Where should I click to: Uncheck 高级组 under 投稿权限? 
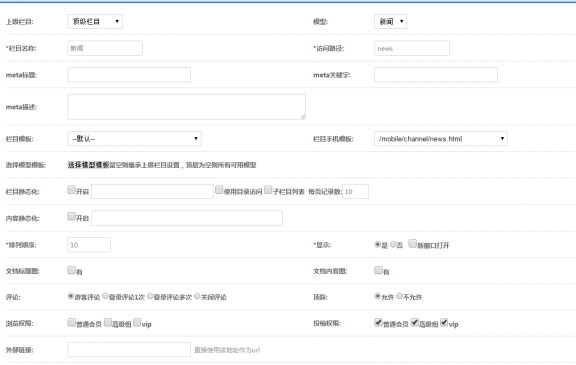point(415,322)
